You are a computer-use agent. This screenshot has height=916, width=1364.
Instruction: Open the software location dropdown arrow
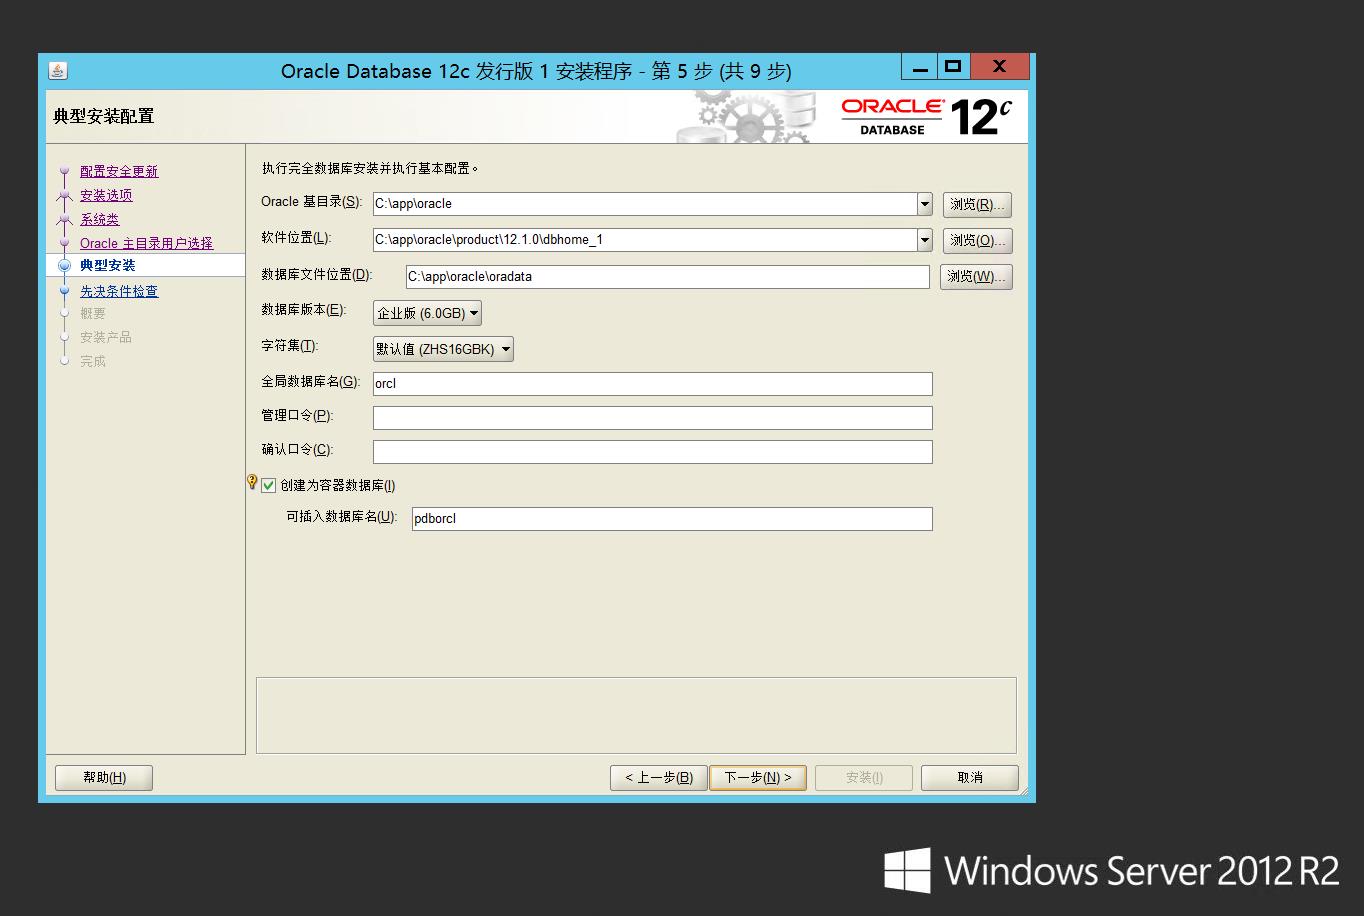tap(924, 240)
